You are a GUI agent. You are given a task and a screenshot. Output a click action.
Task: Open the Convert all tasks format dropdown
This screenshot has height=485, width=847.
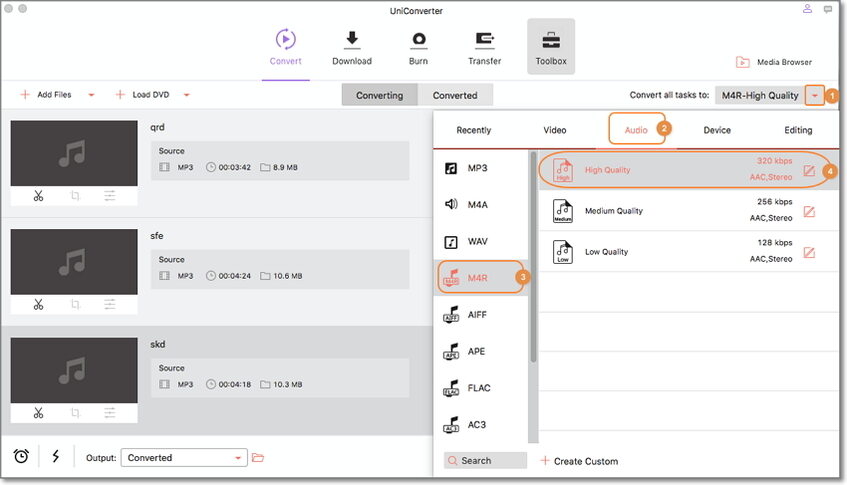point(814,96)
